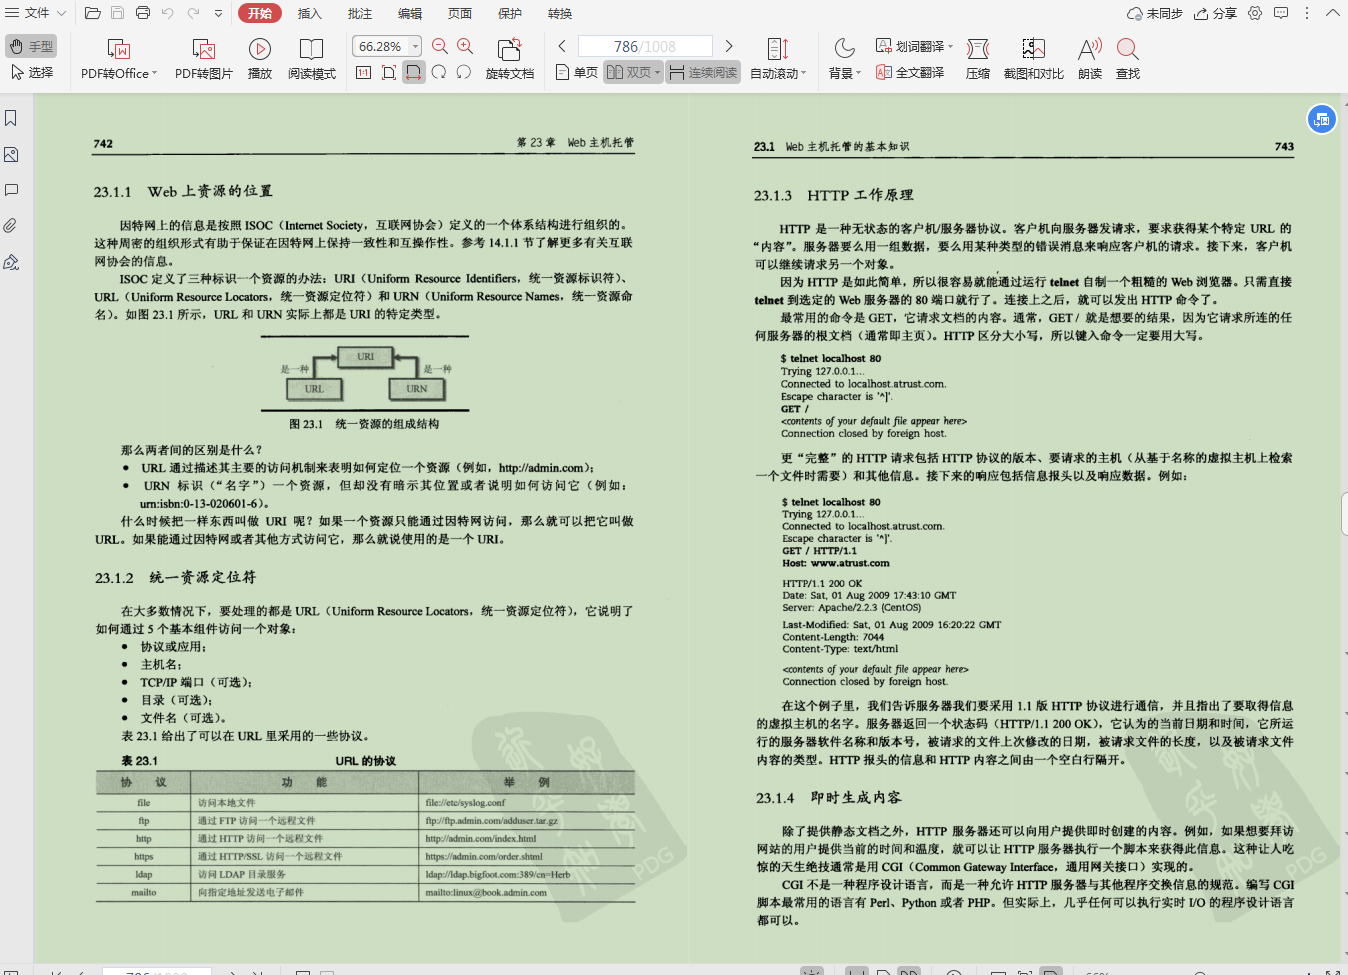Go to the previous page arrow
1348x975 pixels.
tap(562, 46)
